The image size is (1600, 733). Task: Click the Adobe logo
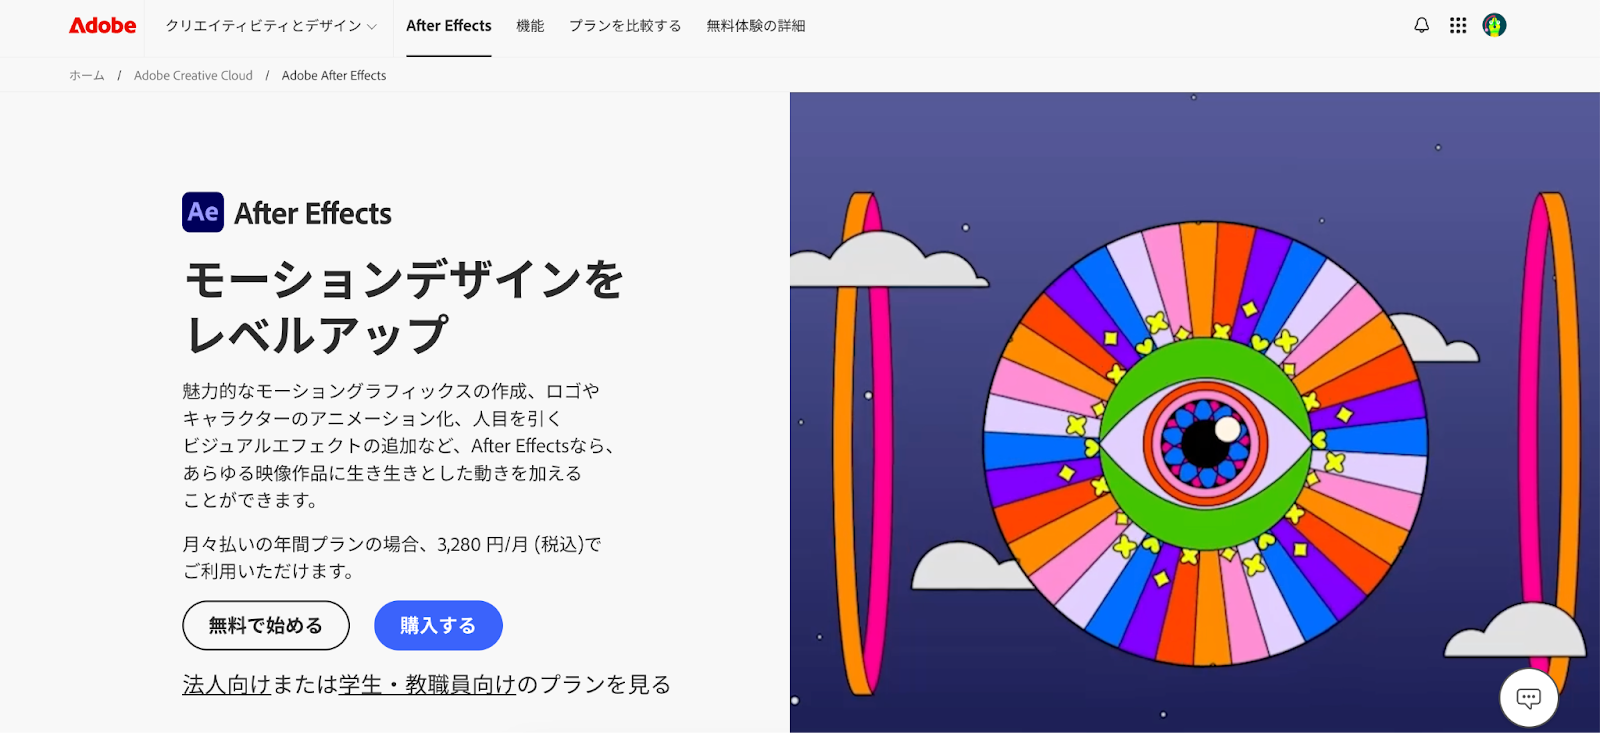(x=102, y=26)
